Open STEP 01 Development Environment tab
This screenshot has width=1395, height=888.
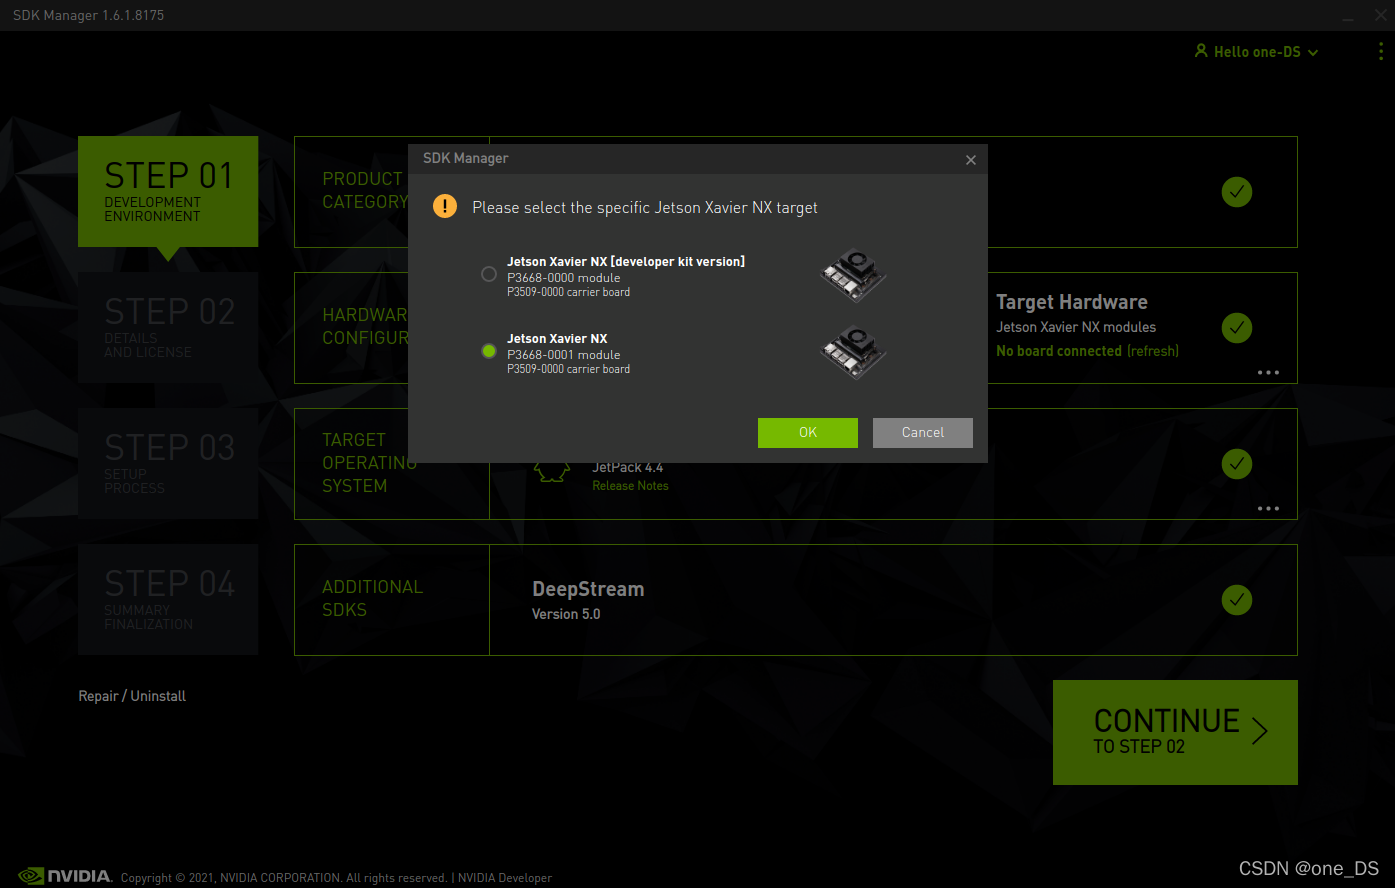pos(168,192)
